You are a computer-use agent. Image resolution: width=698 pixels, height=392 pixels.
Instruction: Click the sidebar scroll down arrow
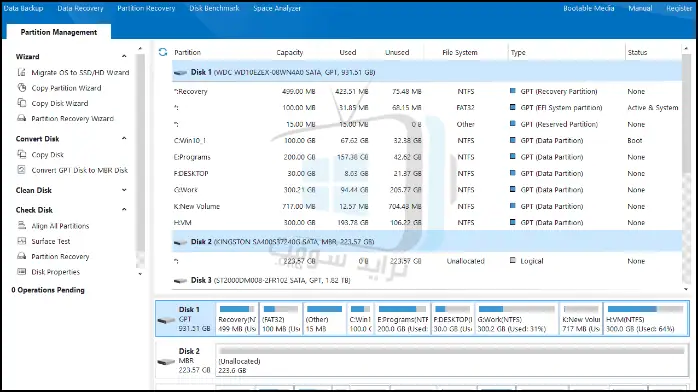pyautogui.click(x=140, y=274)
